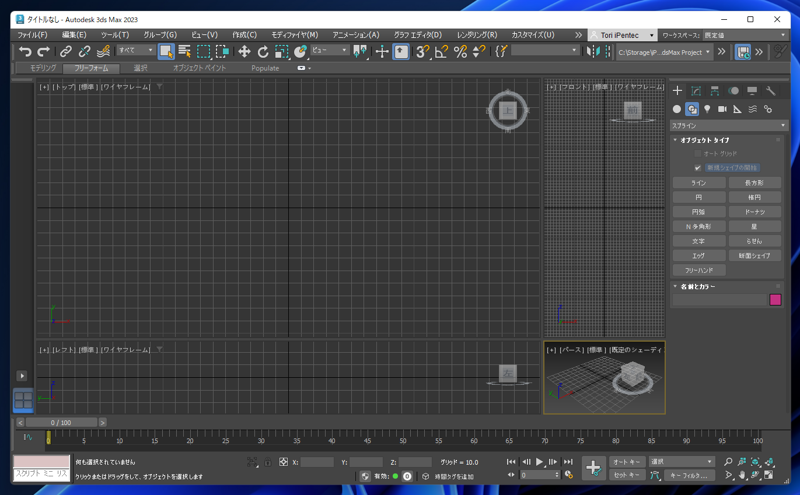Viewport: 800px width, 495px height.
Task: Activate the Select and Scale tool
Action: pyautogui.click(x=281, y=52)
